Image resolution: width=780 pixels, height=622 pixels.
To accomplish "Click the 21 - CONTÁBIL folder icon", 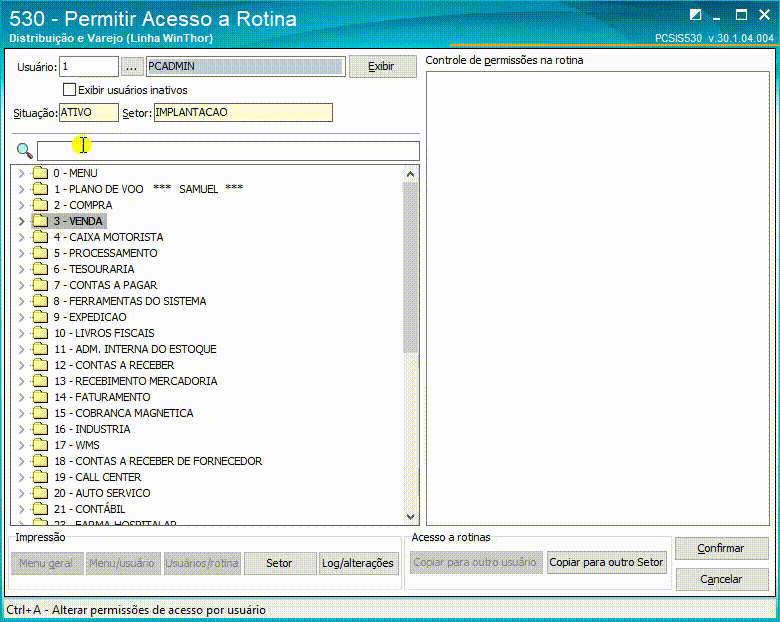I will click(40, 509).
